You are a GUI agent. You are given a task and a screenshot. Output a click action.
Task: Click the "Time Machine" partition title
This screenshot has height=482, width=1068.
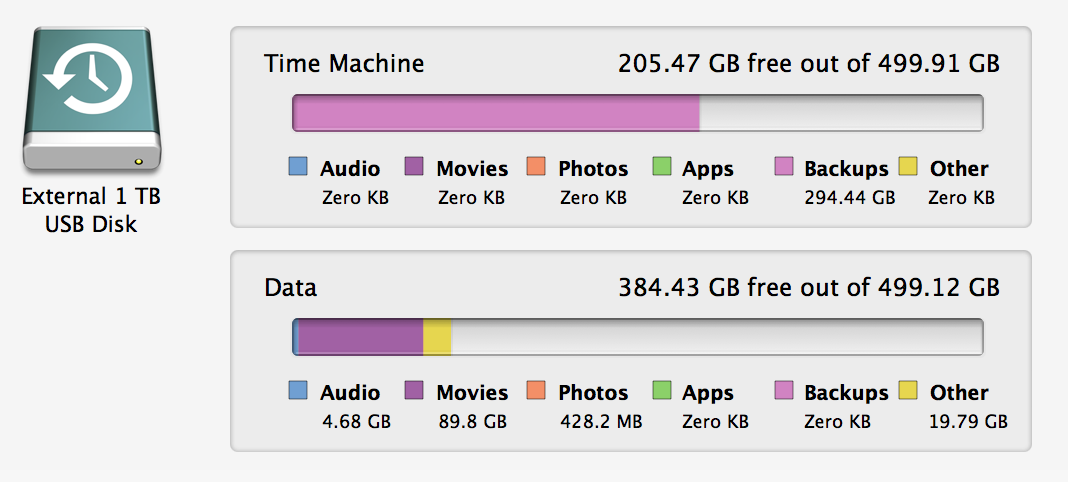[344, 64]
